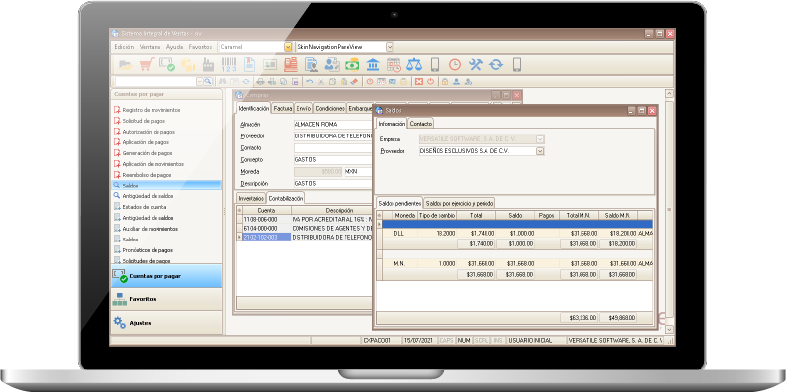Click the red power exit icon
The width and height of the screenshot is (786, 392).
430,81
